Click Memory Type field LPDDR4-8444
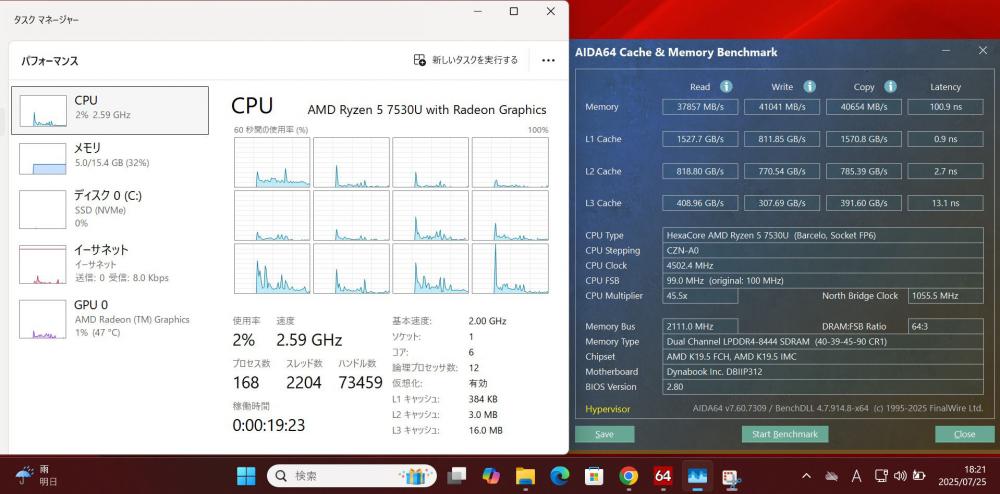This screenshot has width=1000, height=494. tap(822, 341)
